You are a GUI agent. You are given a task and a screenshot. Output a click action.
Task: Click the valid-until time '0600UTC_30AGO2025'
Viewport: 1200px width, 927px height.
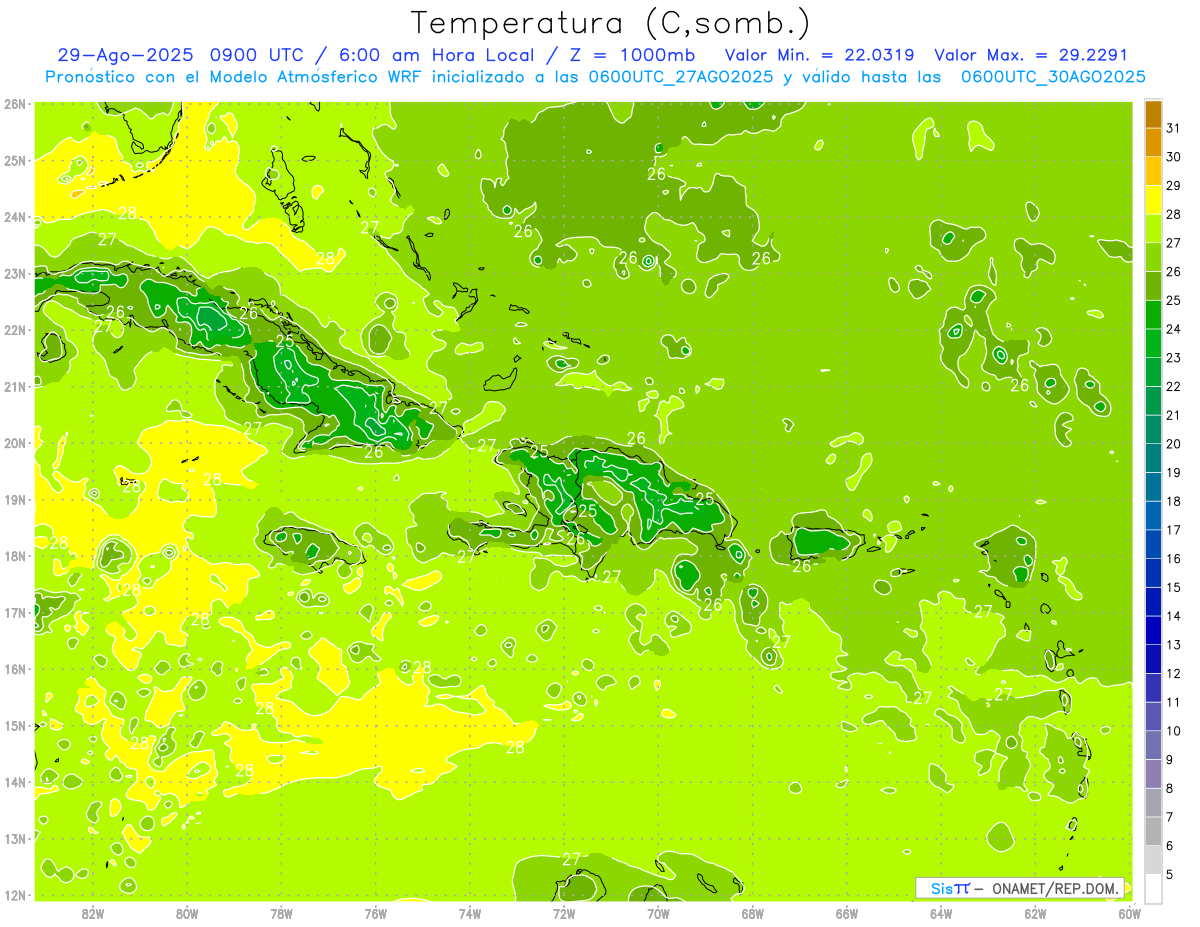click(1053, 77)
